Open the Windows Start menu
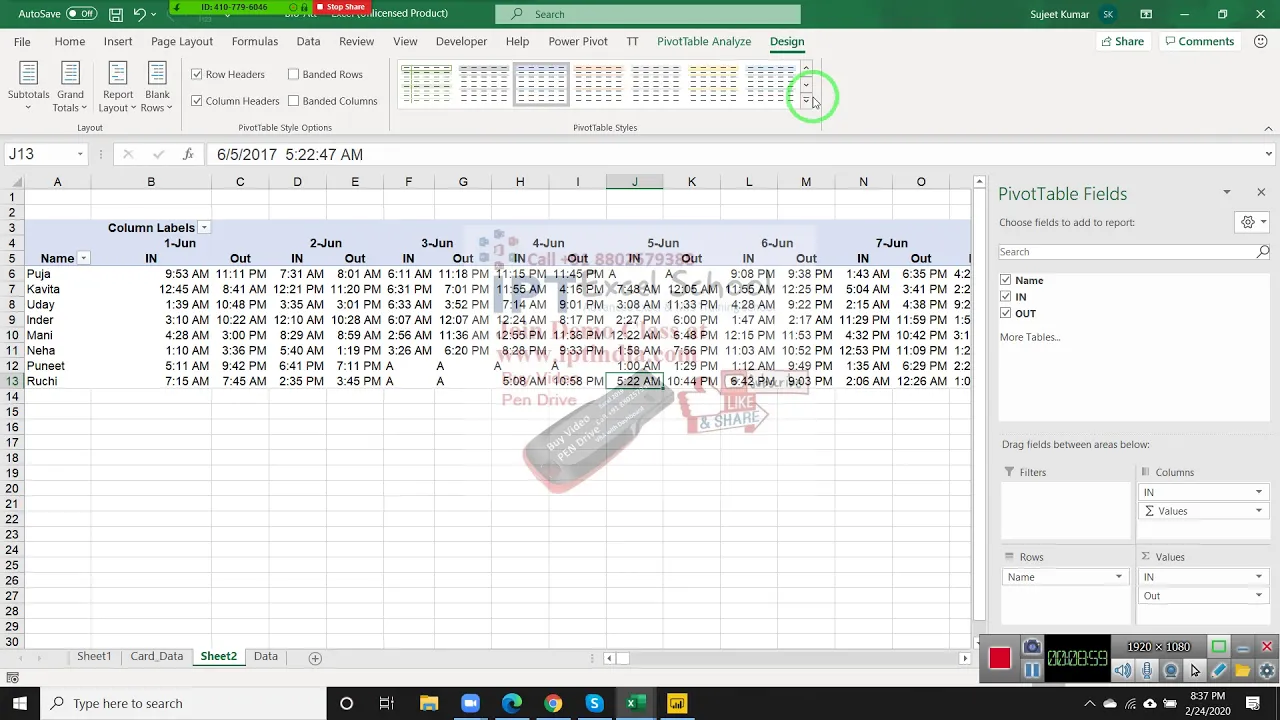The image size is (1280, 720). [x=19, y=703]
